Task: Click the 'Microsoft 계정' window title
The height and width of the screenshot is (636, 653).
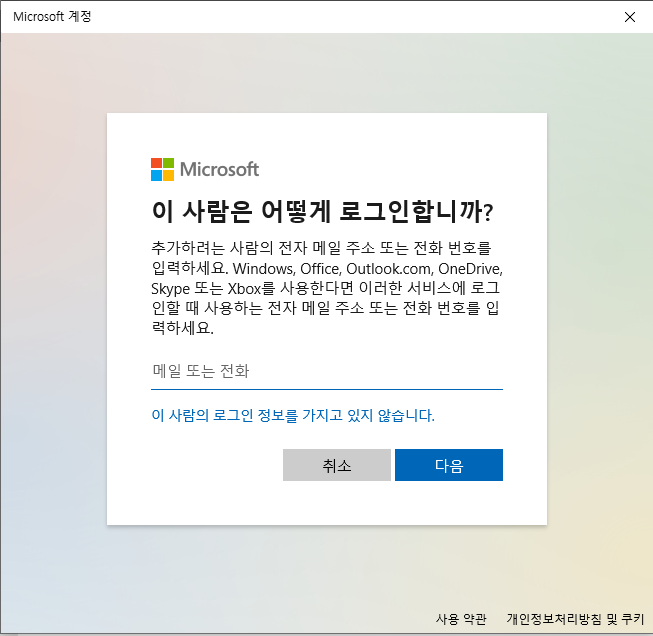Action: [x=52, y=17]
